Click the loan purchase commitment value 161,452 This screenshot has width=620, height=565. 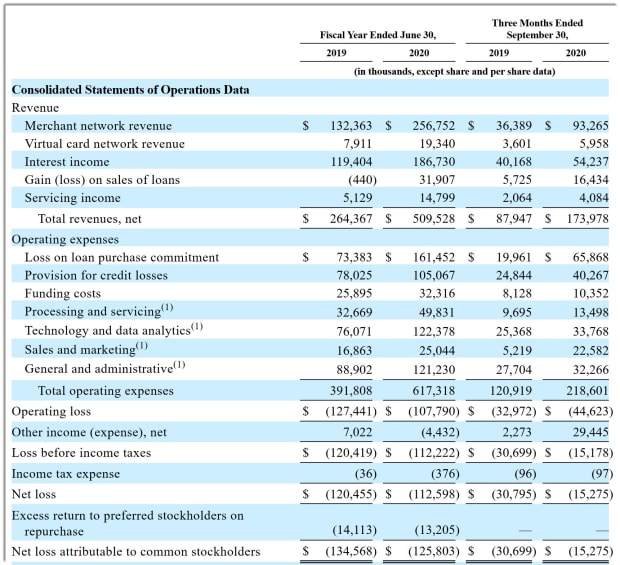point(434,257)
